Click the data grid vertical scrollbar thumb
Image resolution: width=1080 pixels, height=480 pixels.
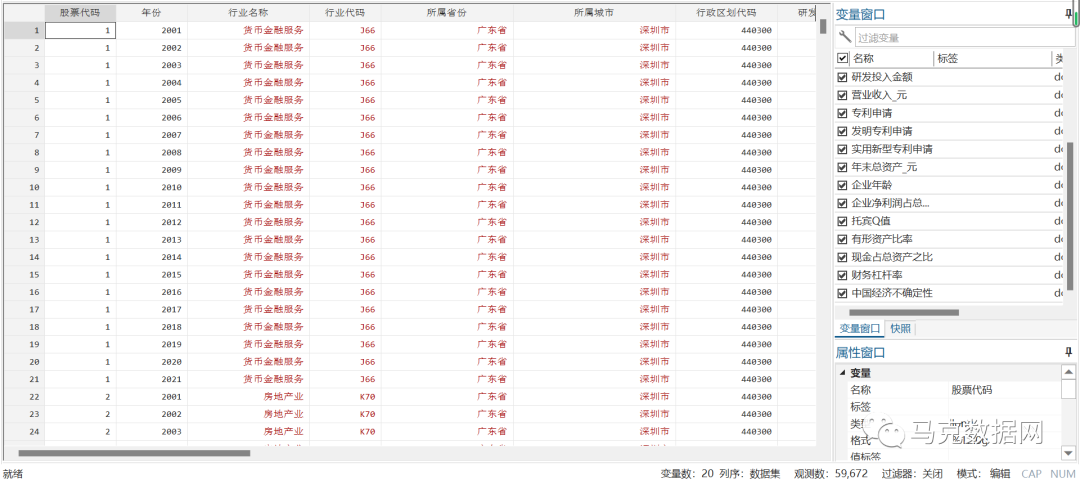(x=822, y=26)
